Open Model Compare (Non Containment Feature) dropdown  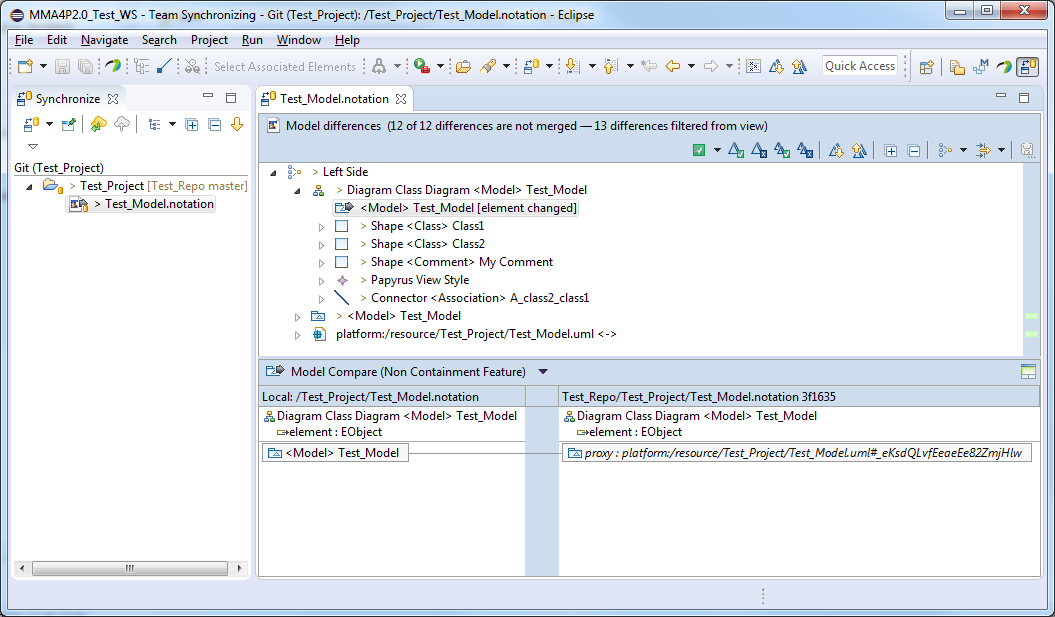coord(543,371)
